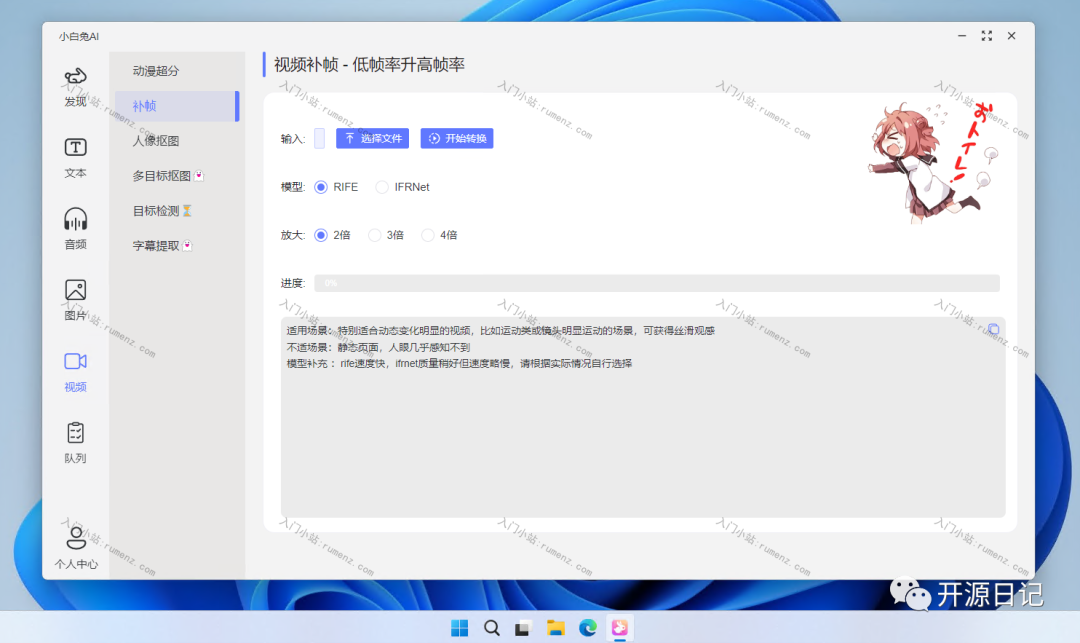This screenshot has width=1080, height=643.
Task: Click the 适用场景 description line
Action: click(x=501, y=331)
